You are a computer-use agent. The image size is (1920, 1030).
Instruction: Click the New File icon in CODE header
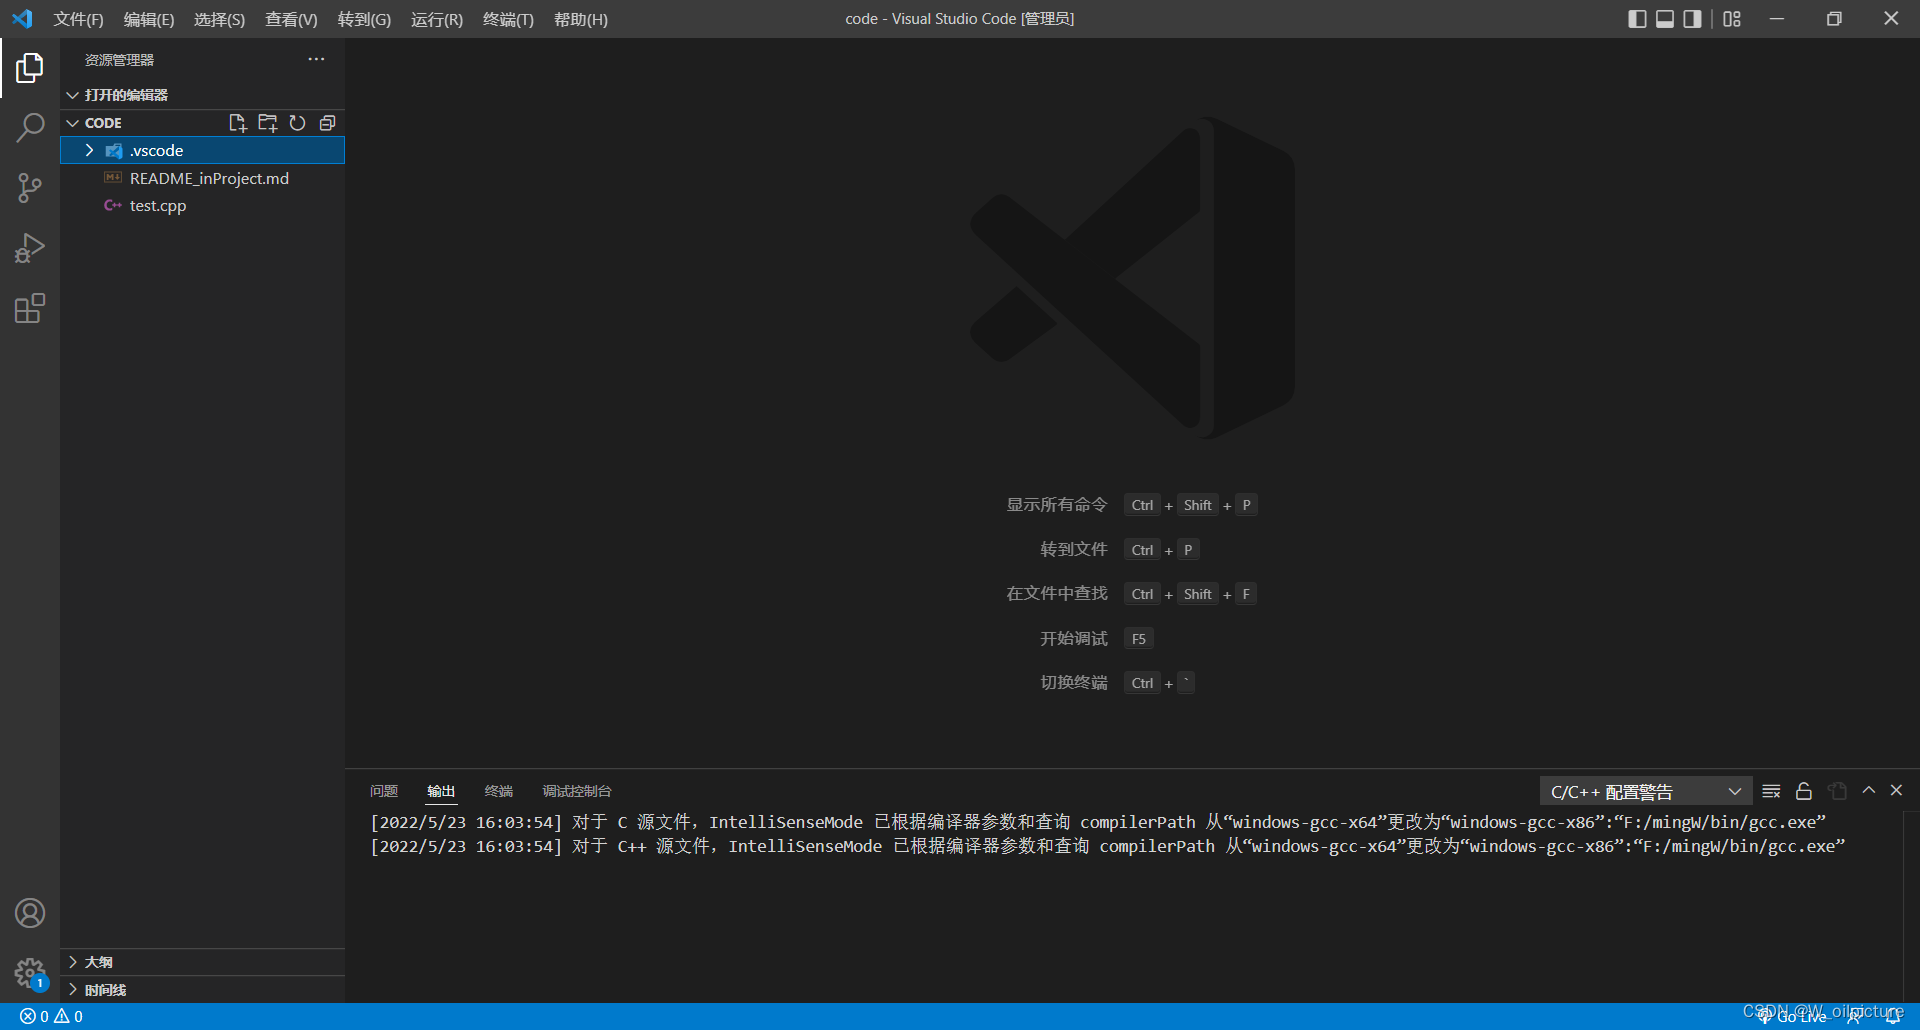point(237,123)
